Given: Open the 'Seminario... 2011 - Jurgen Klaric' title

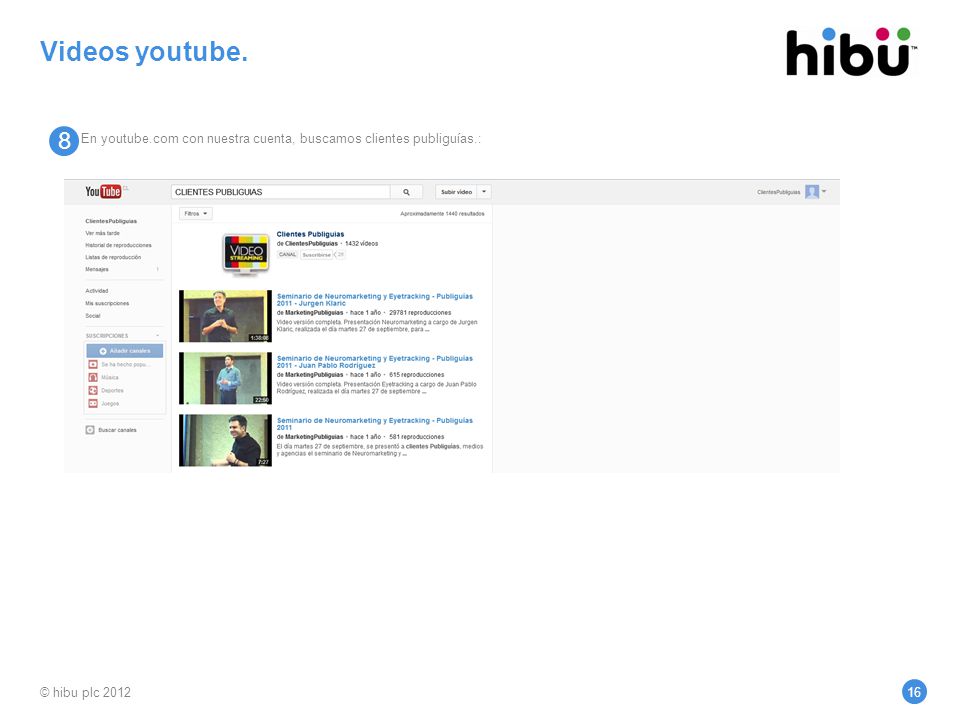Looking at the screenshot, I should [375, 299].
